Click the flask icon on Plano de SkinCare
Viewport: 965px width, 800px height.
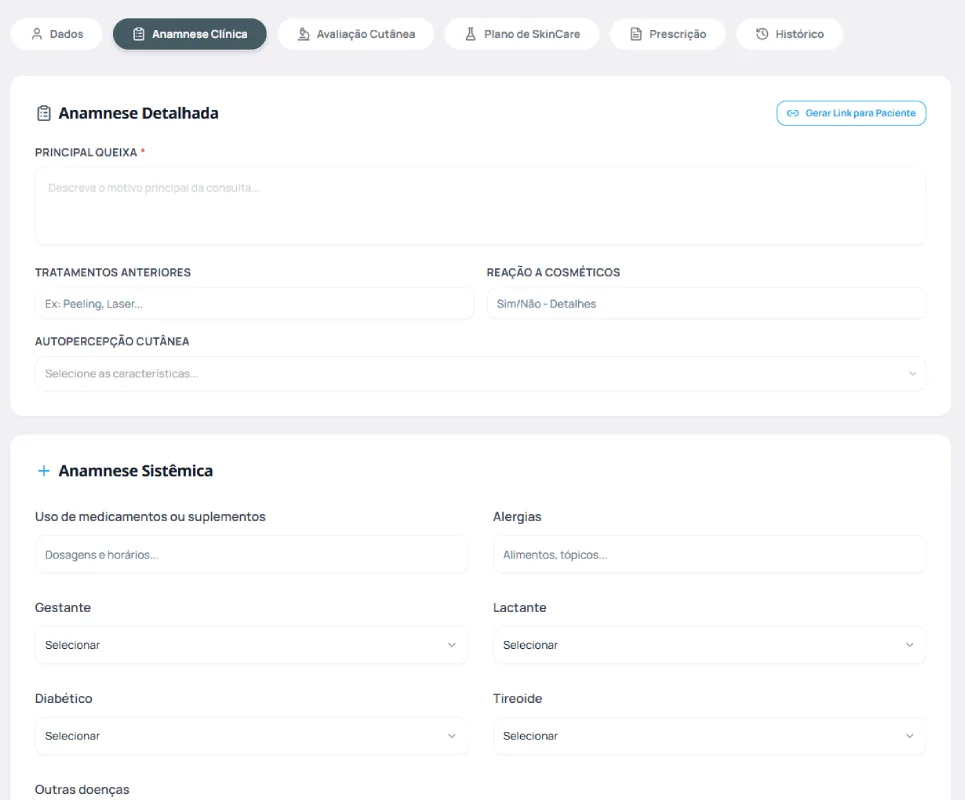[470, 34]
